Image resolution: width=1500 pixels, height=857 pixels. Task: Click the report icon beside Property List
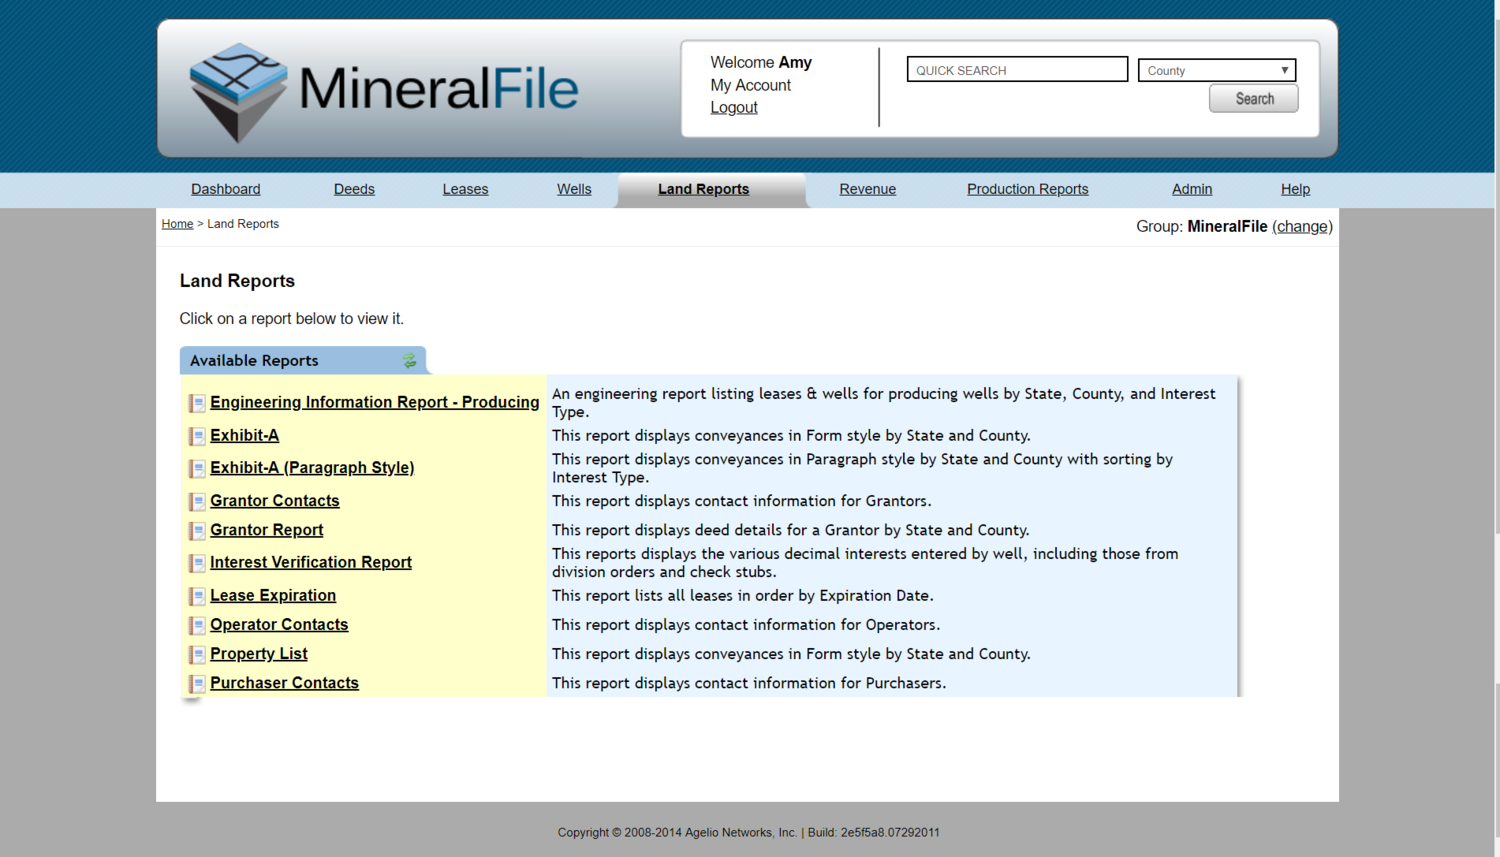(x=196, y=654)
